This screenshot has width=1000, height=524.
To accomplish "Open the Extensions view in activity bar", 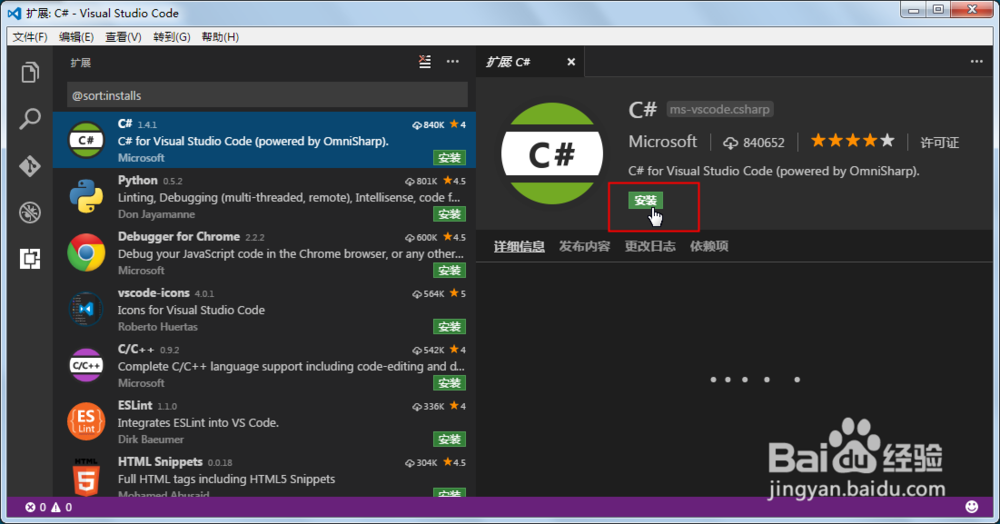I will (x=30, y=259).
